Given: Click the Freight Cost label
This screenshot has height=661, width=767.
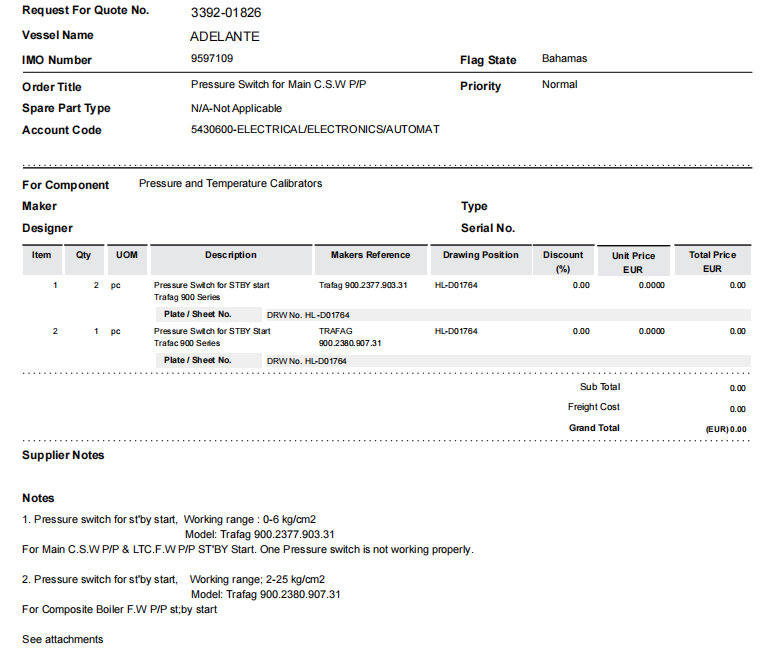Looking at the screenshot, I should (593, 407).
